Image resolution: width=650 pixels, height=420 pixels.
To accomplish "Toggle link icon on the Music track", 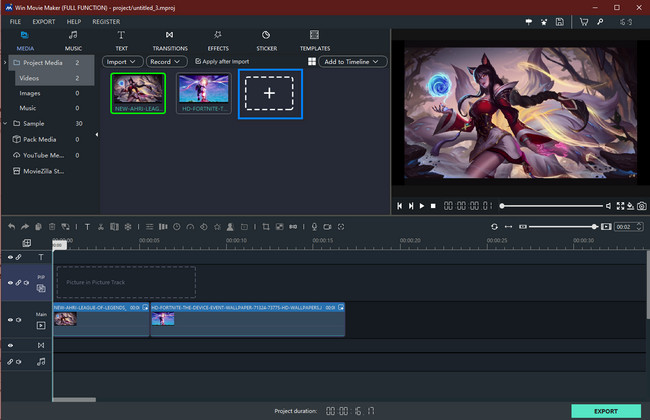I will [10, 362].
